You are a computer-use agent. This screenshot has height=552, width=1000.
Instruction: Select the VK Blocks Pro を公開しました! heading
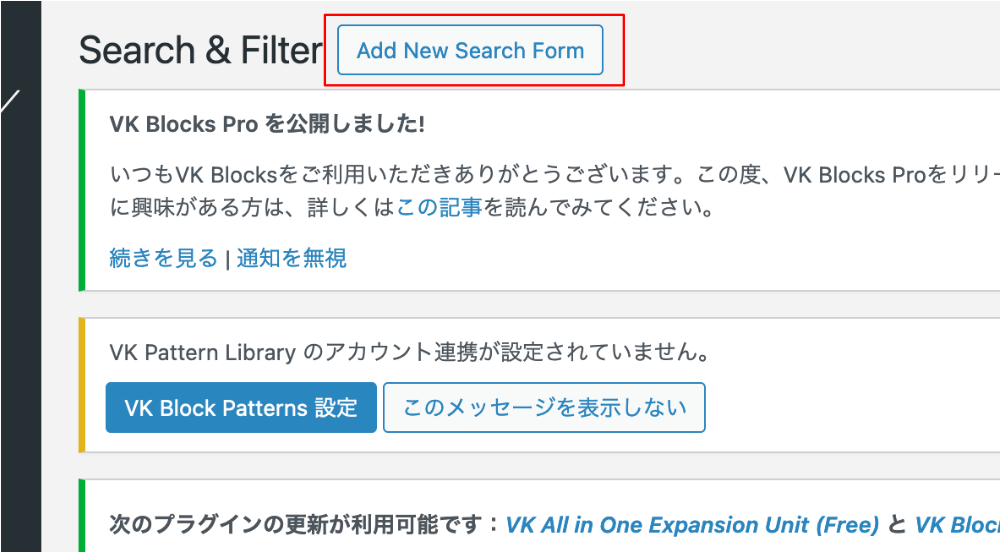(x=267, y=124)
